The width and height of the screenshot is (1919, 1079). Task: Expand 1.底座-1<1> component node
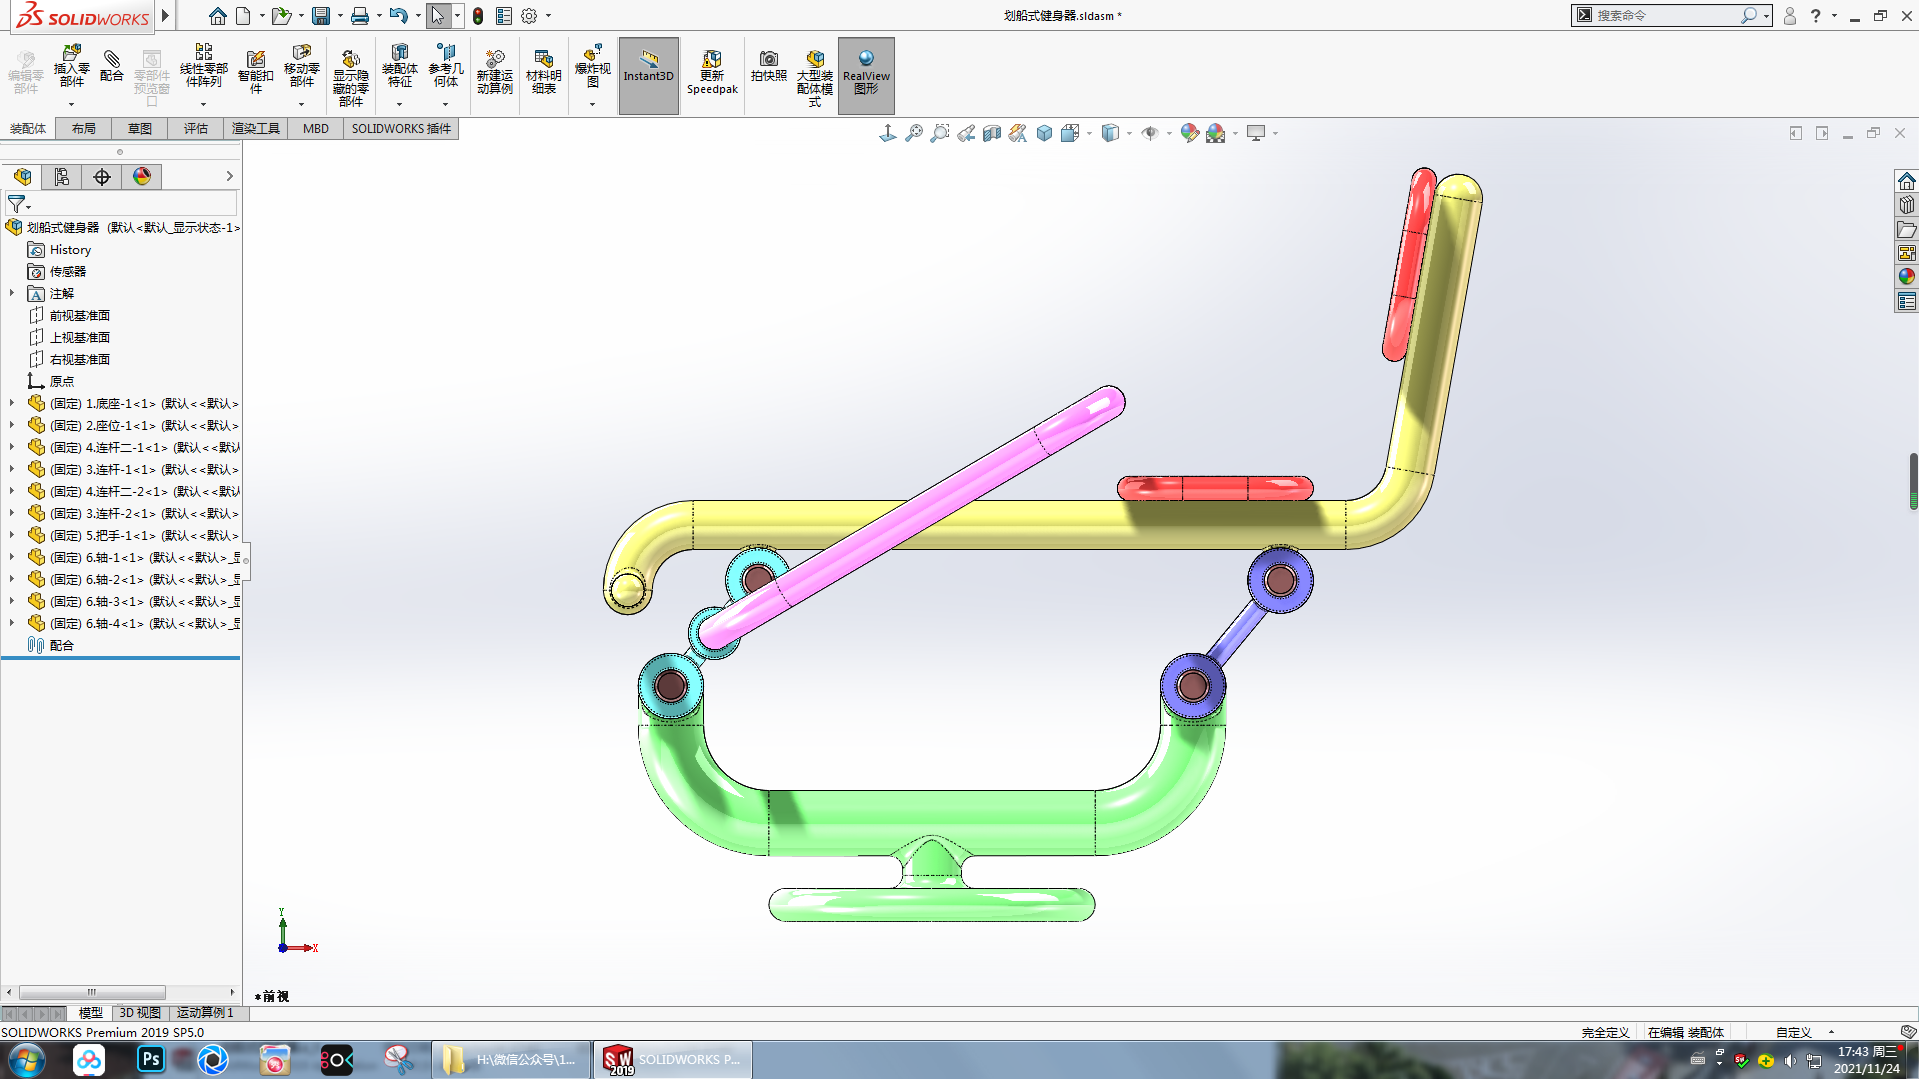coord(12,403)
